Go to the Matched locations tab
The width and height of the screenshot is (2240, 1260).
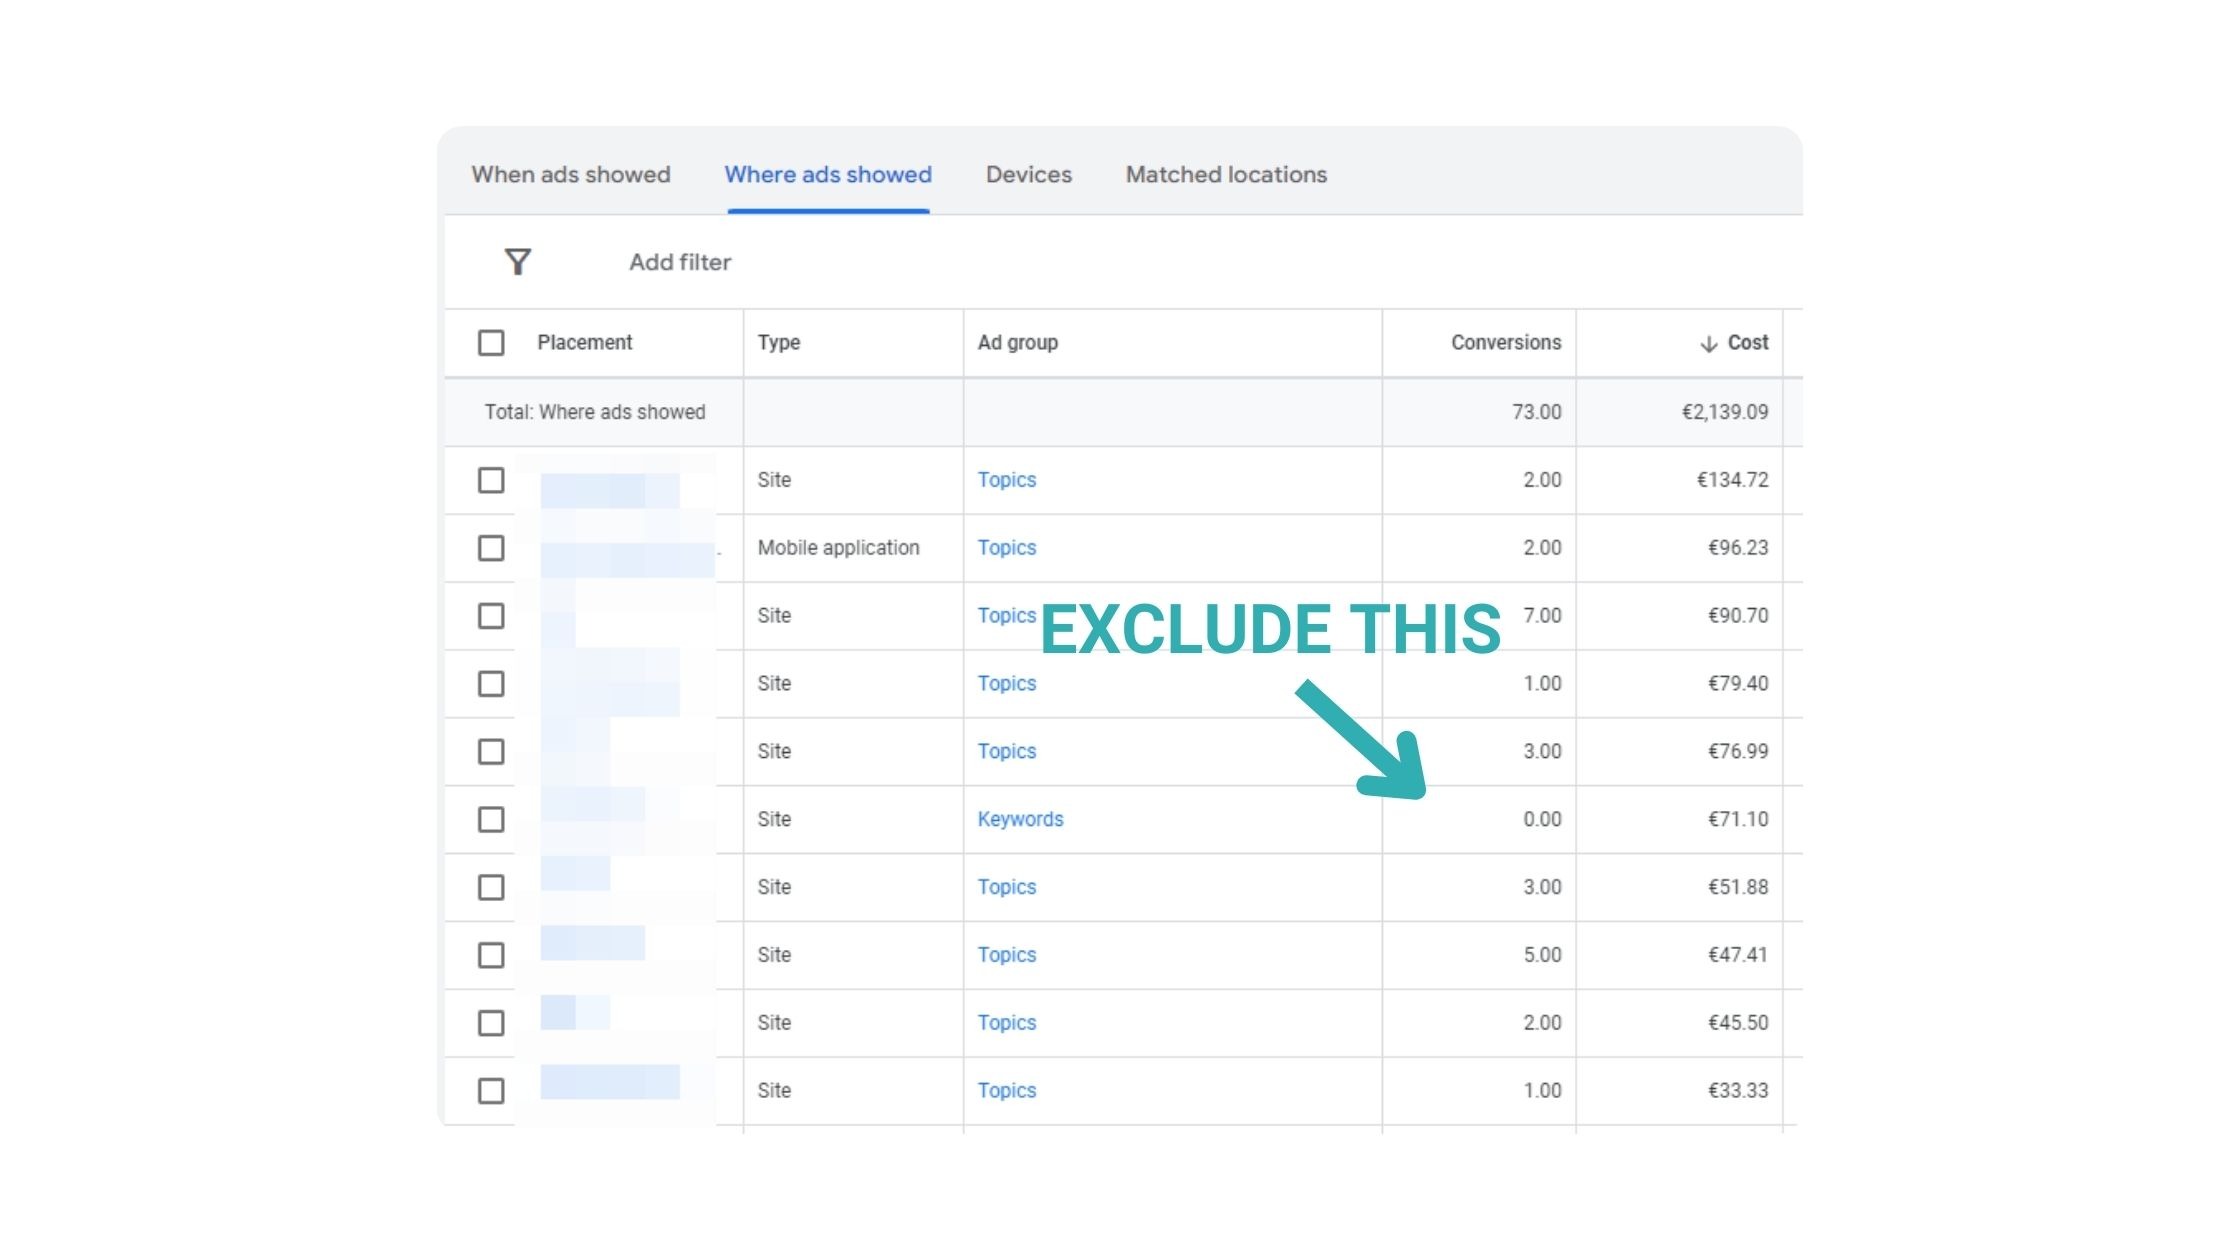point(1226,175)
